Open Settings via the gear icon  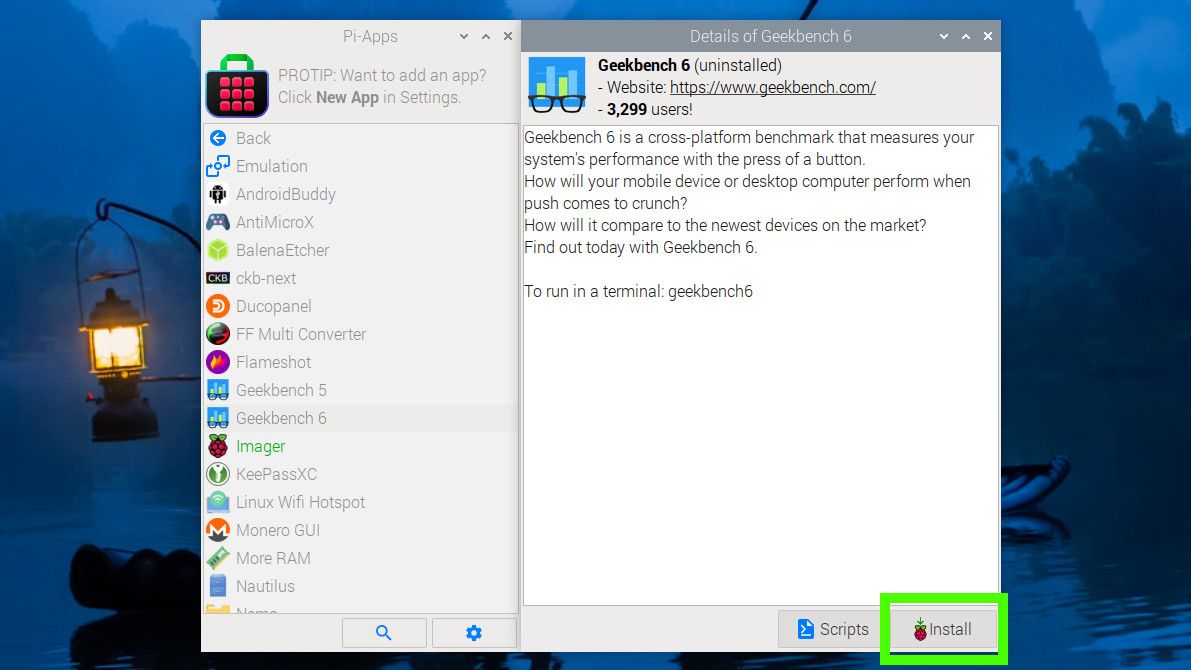coord(474,632)
